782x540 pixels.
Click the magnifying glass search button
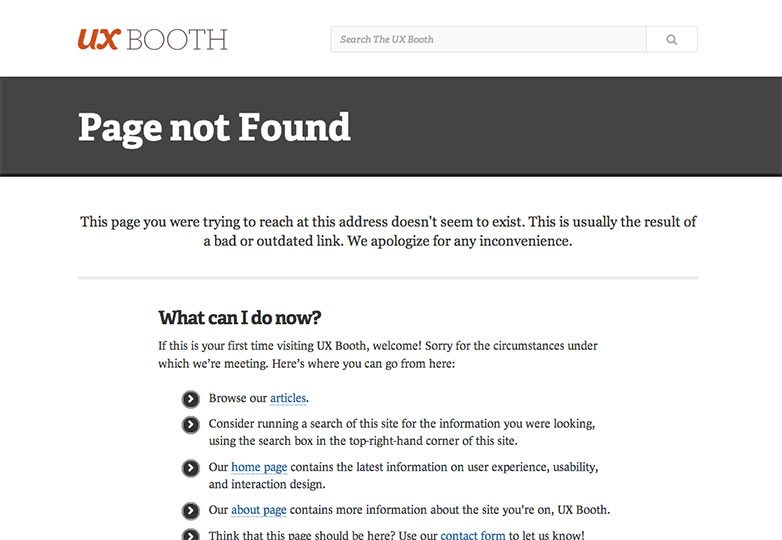coord(671,39)
